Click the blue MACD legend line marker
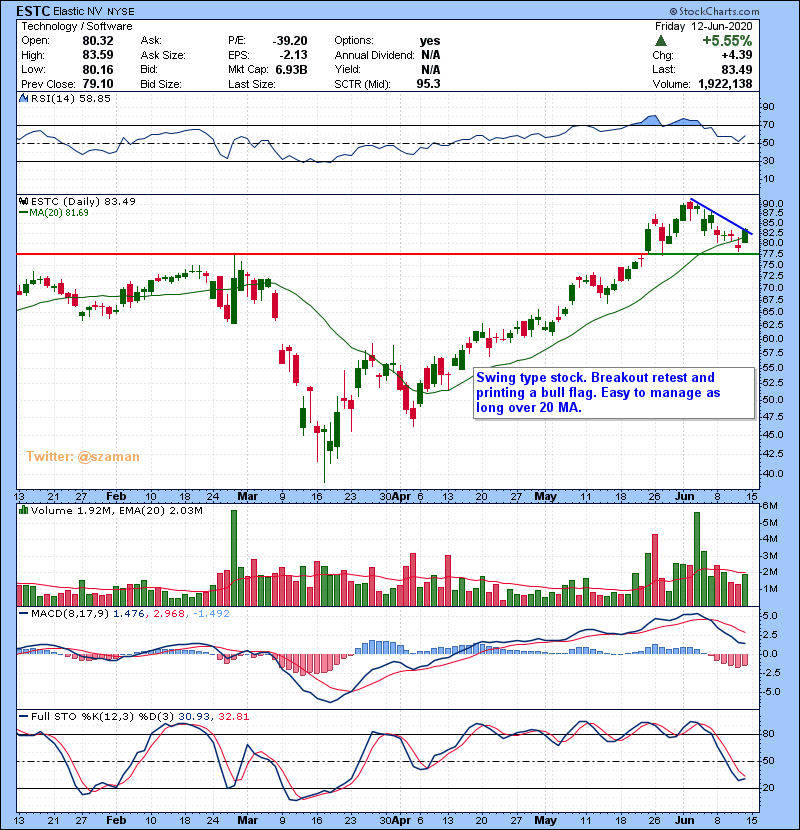 point(23,614)
